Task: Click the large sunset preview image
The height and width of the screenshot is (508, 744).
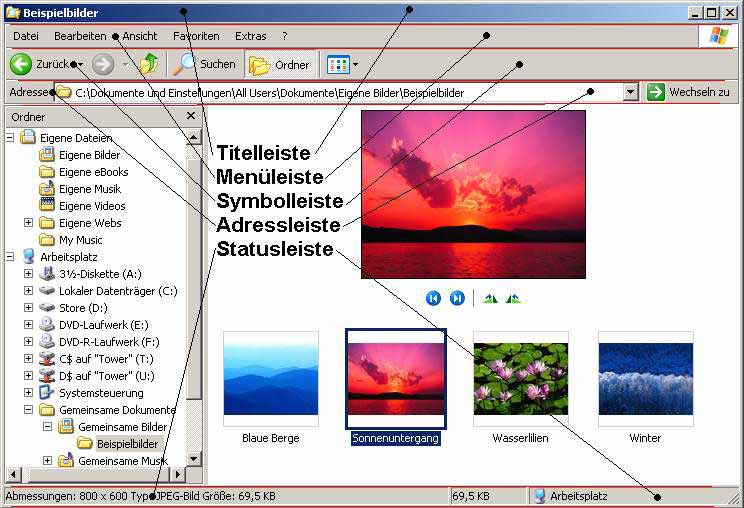Action: tap(474, 194)
